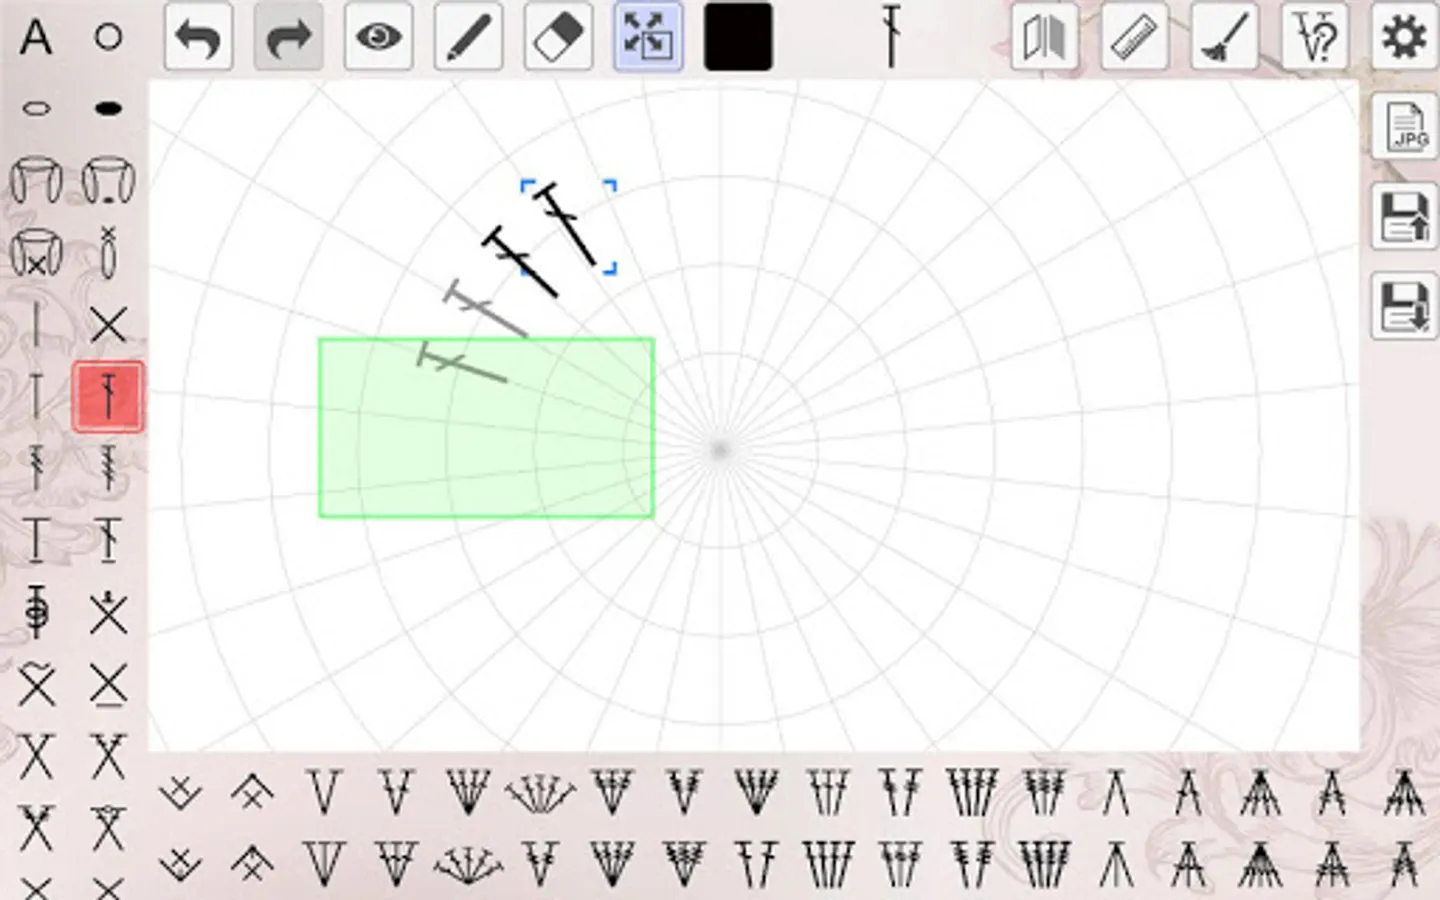Select the text tool letter A

click(35, 37)
